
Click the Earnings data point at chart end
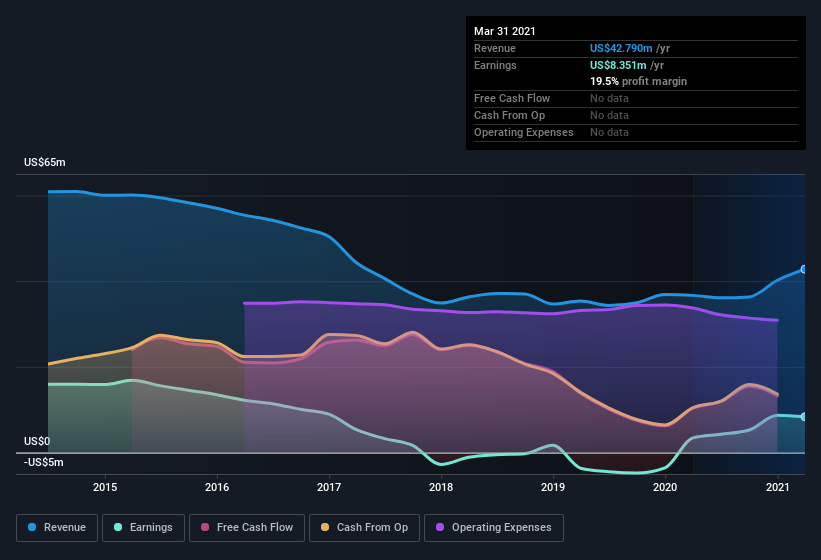click(x=803, y=417)
